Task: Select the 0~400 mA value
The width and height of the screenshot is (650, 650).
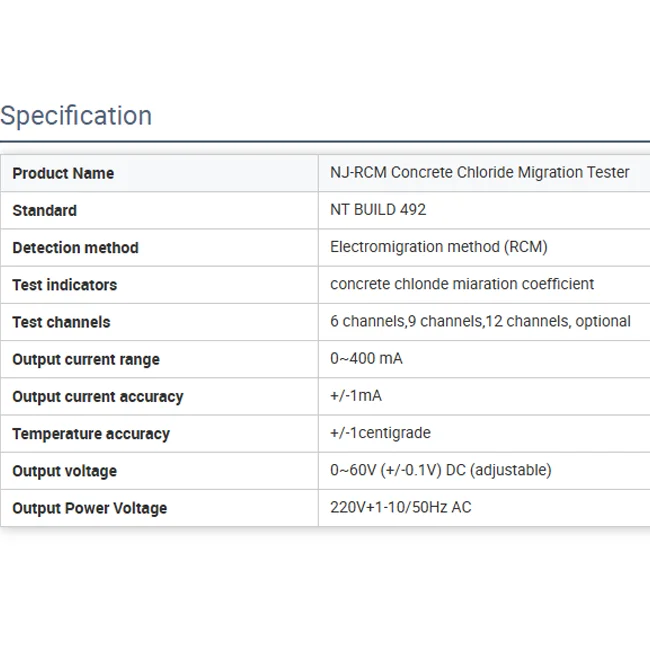Action: 366,359
